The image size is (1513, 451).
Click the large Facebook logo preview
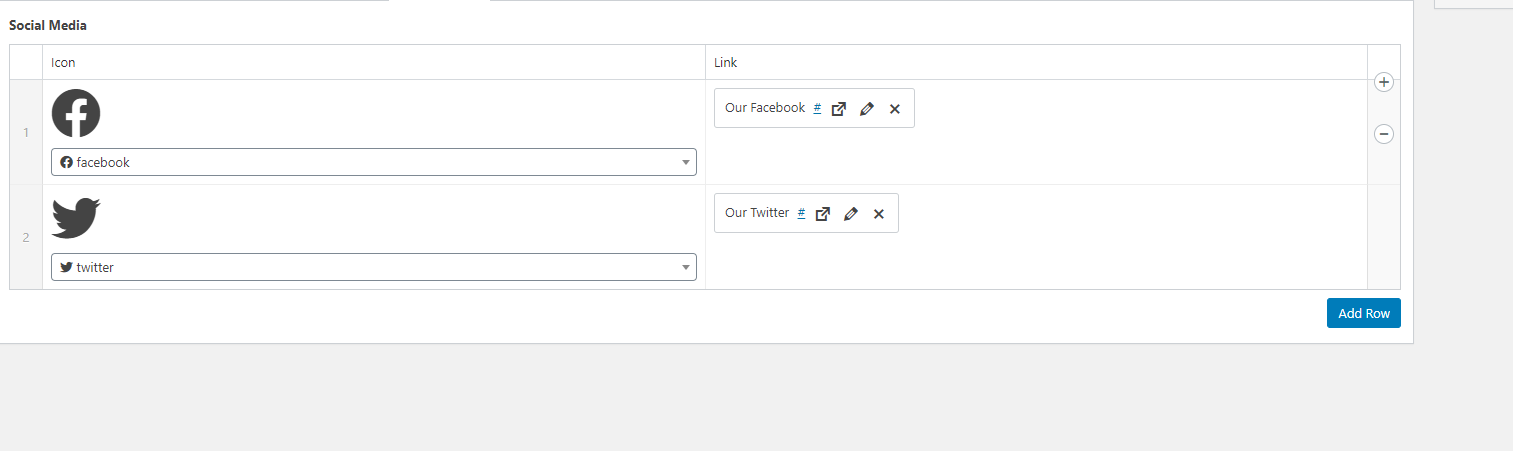[x=76, y=113]
